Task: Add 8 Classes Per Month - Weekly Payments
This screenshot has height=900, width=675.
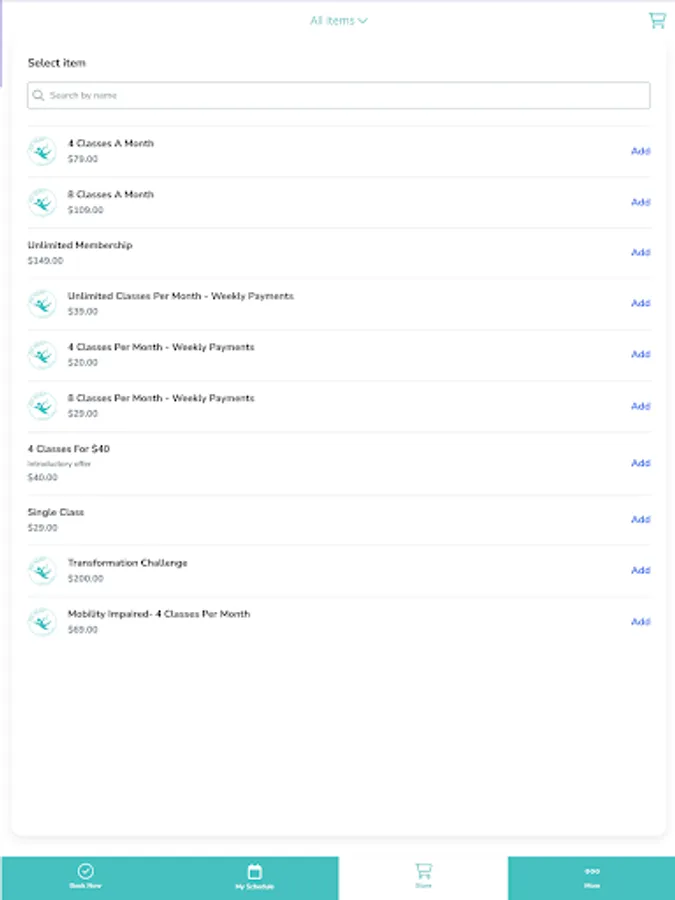Action: (641, 406)
